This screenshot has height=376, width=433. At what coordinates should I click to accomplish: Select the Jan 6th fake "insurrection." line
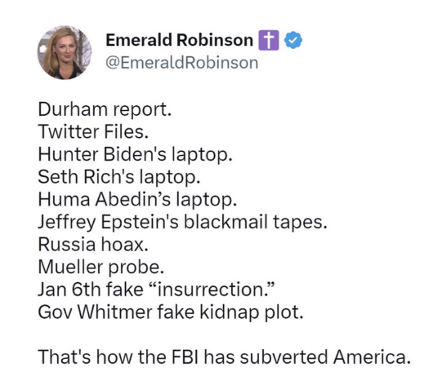[156, 289]
